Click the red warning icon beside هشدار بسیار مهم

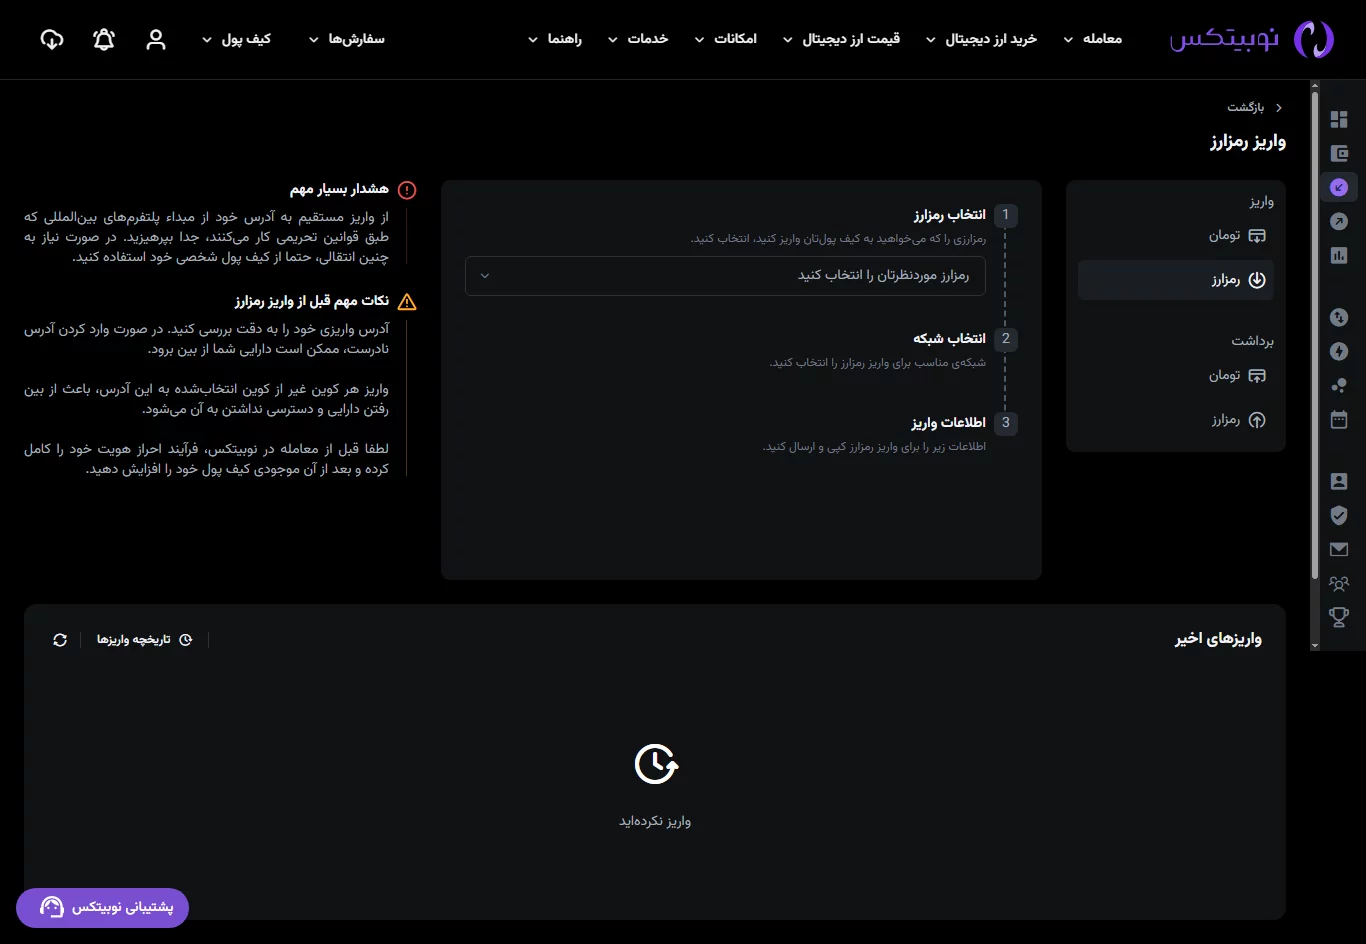click(x=407, y=190)
